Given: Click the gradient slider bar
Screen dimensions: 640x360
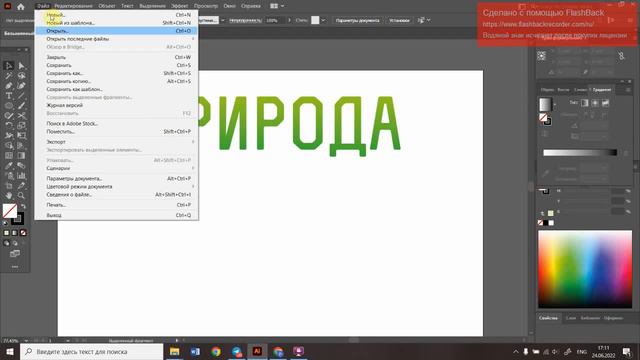Looking at the screenshot, I should (x=580, y=153).
